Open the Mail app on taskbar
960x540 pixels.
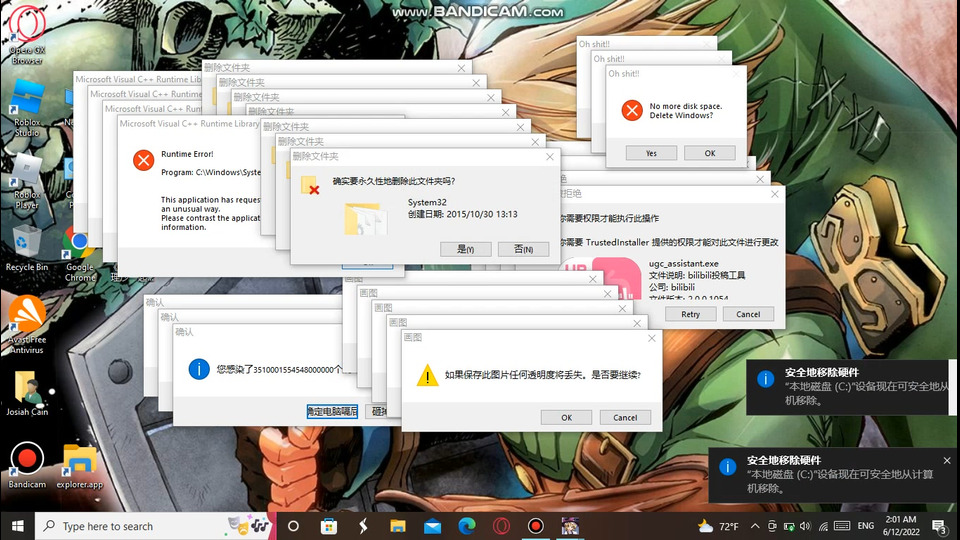(432, 526)
